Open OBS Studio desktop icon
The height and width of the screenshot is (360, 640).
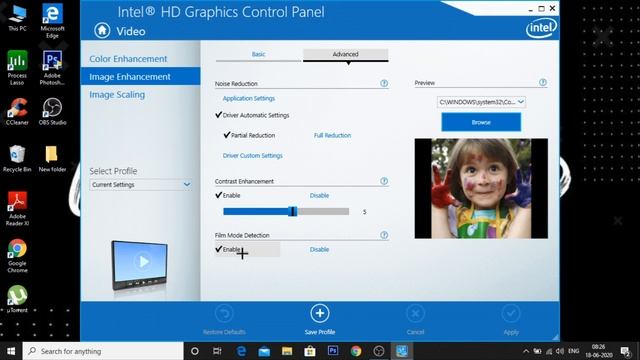point(52,111)
